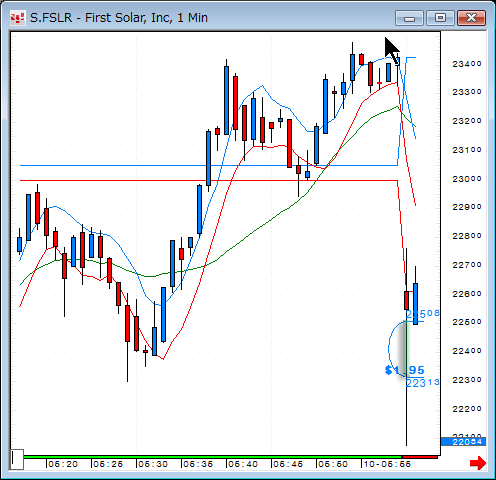Minimize the S.FSLR chart window

tap(409, 18)
